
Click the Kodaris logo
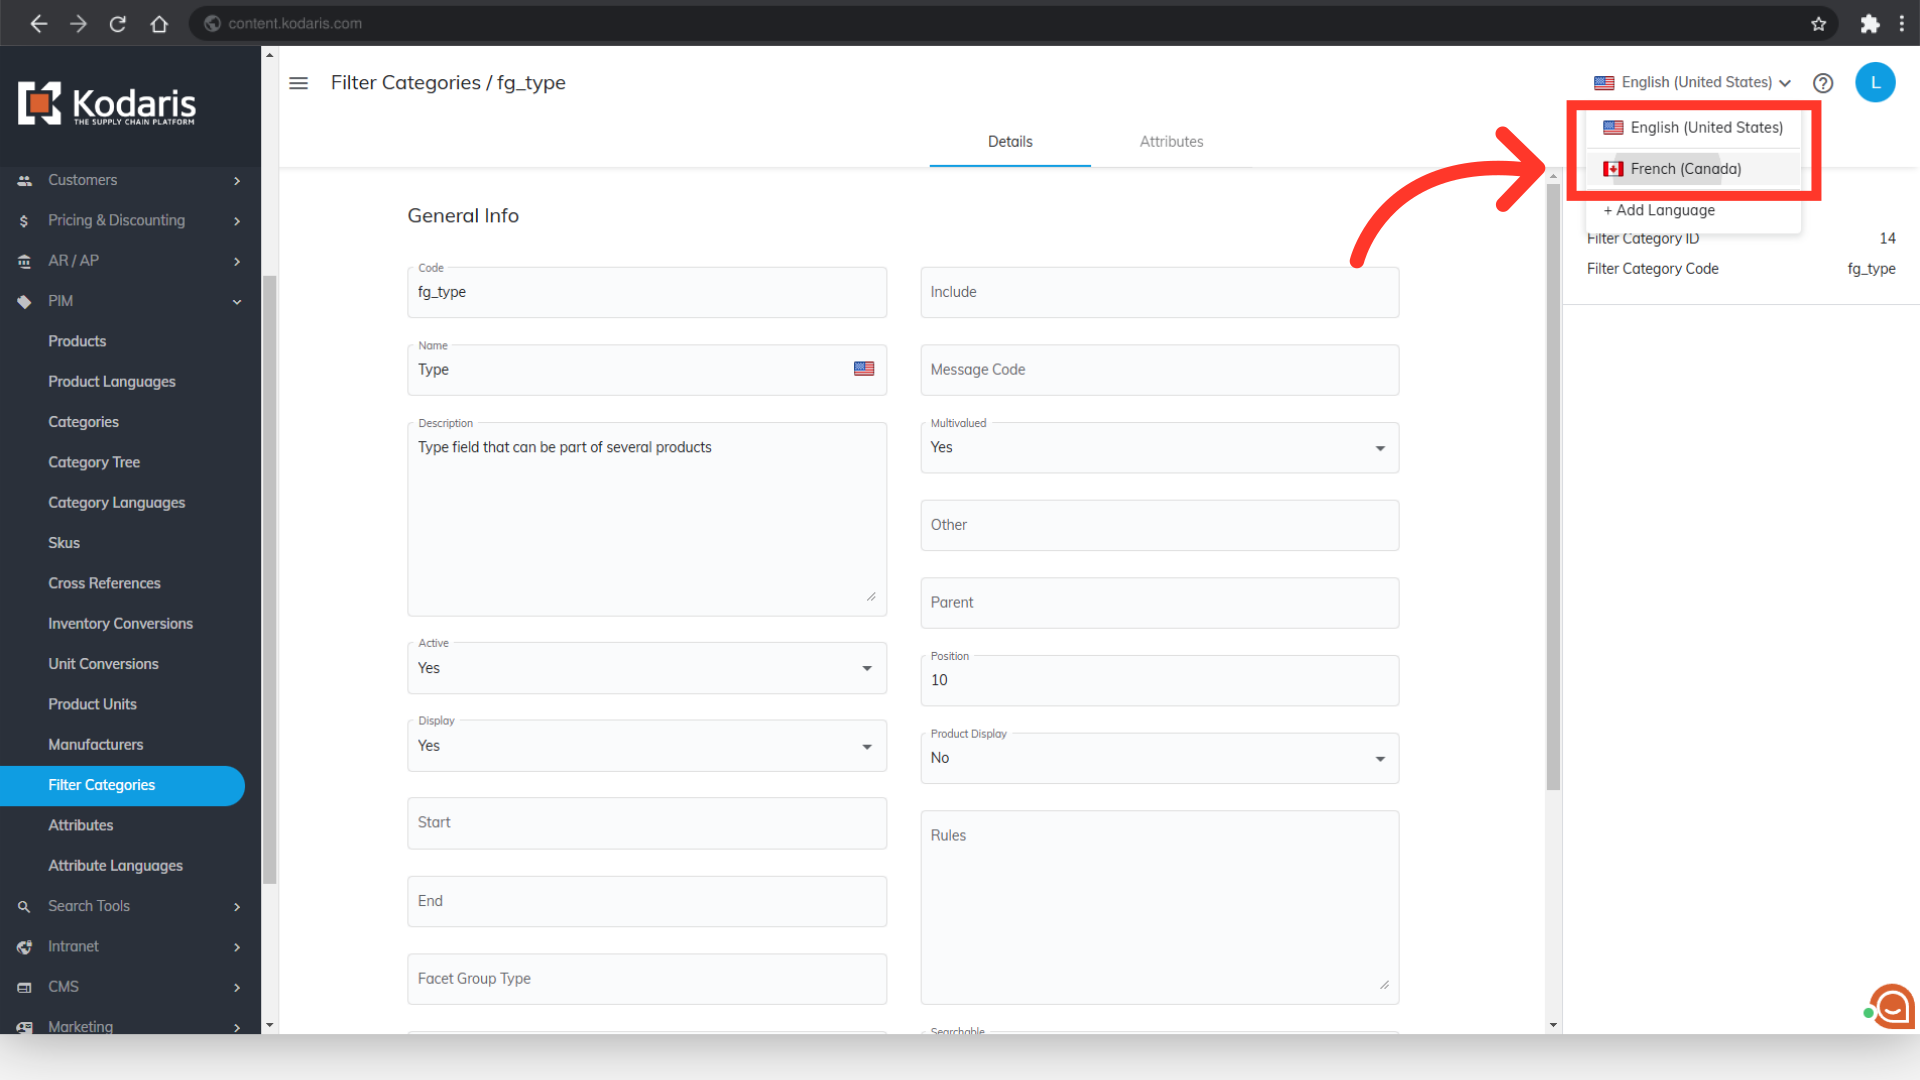(107, 104)
